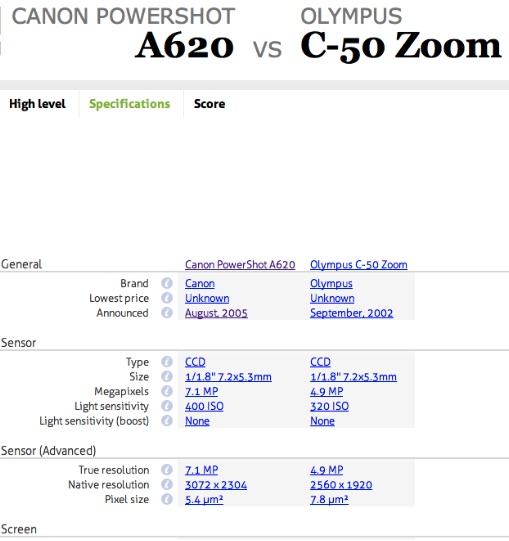Screen dimensions: 509x541
Task: Open the Canon PowerShot A620 header link
Action: tap(240, 265)
